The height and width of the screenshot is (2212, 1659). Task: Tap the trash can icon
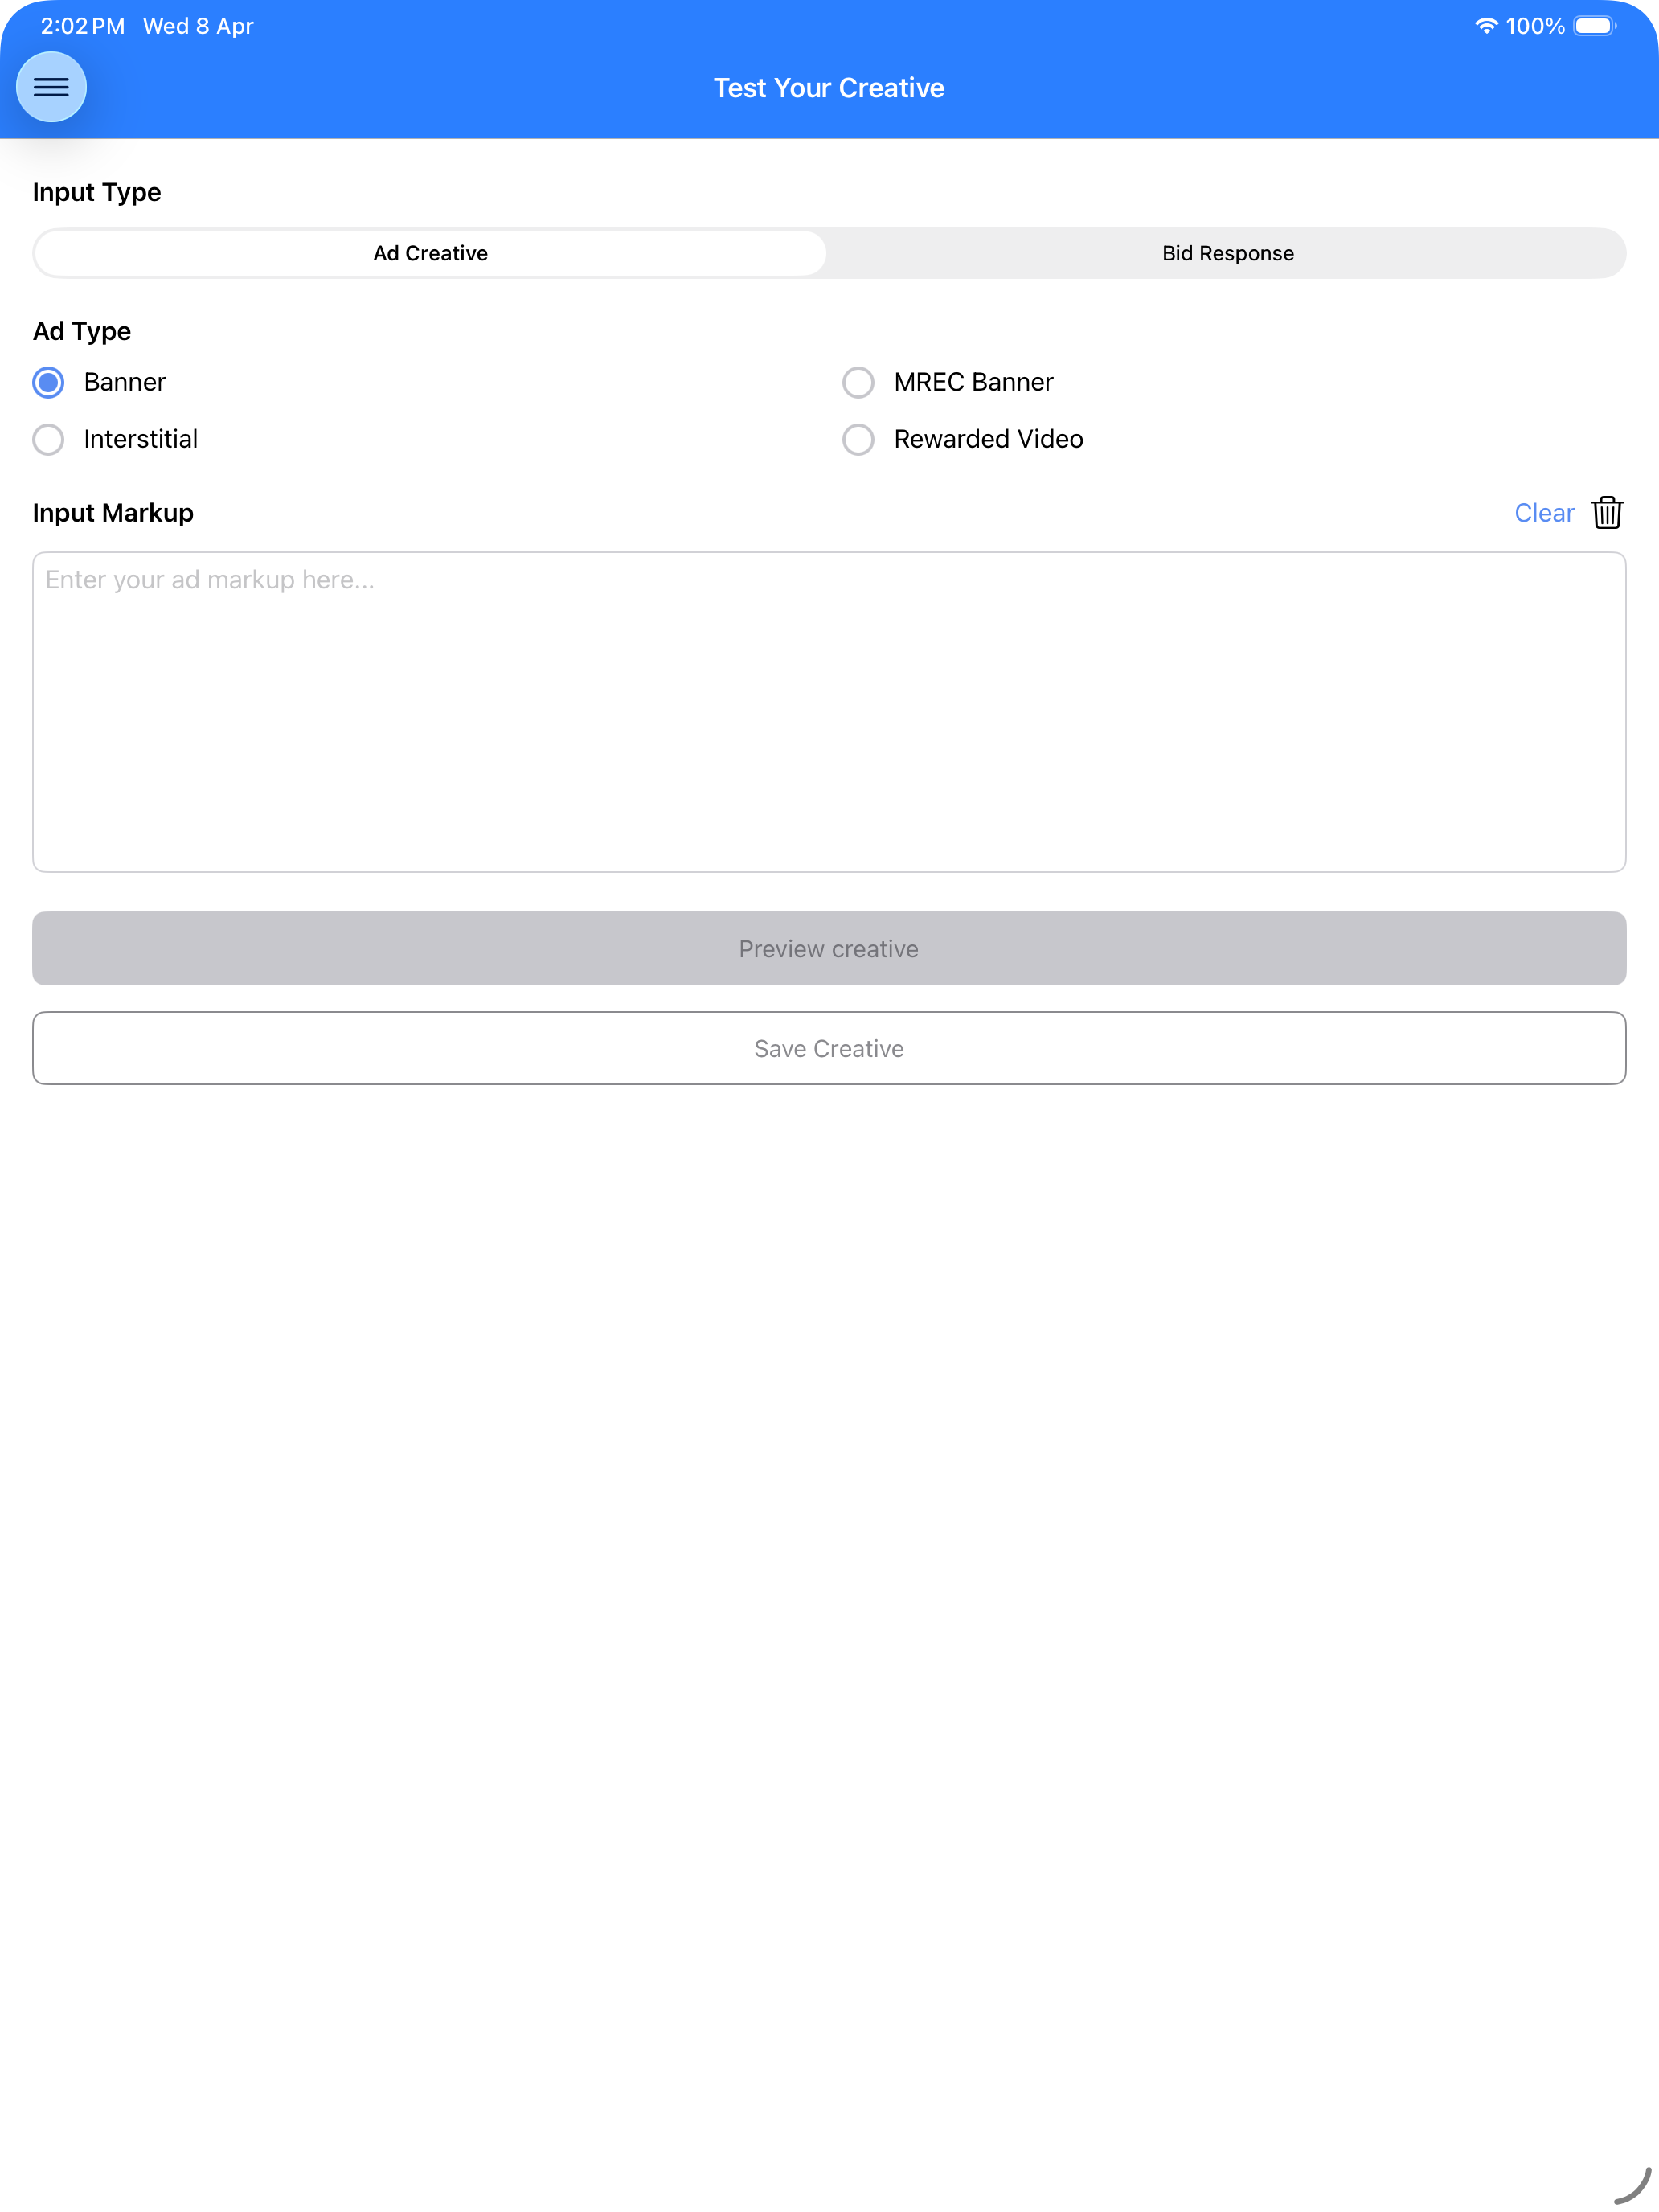[1607, 512]
